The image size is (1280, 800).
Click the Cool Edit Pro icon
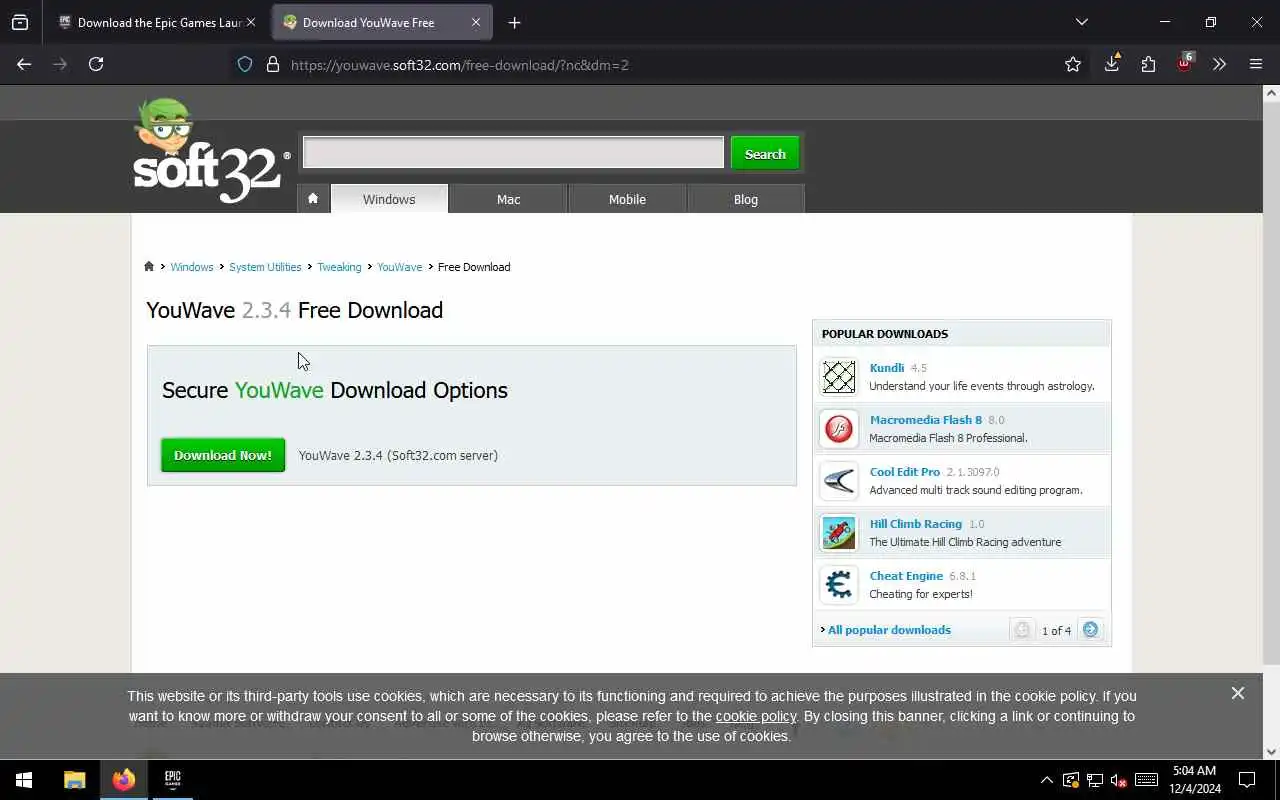click(839, 481)
